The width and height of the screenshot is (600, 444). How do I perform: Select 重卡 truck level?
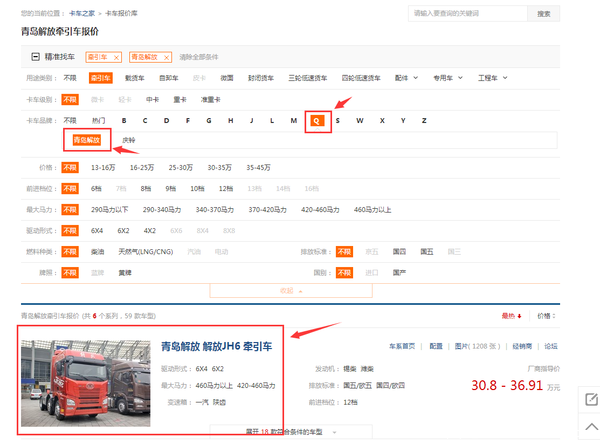pos(180,100)
